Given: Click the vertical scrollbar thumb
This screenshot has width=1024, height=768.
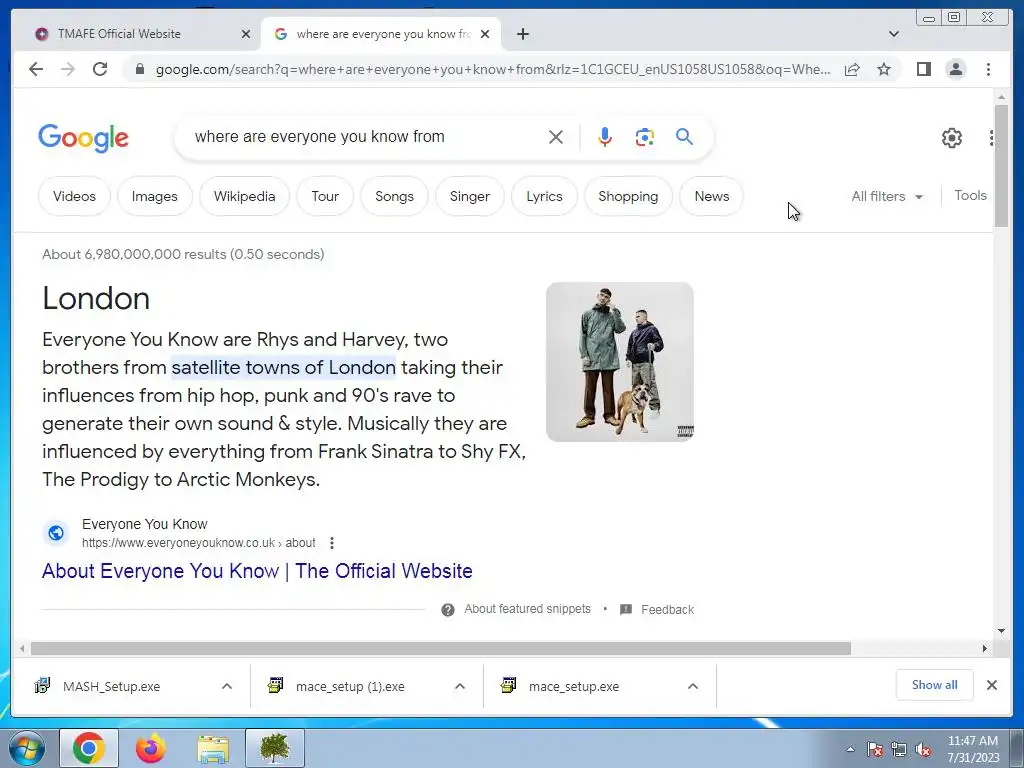Looking at the screenshot, I should 1001,166.
